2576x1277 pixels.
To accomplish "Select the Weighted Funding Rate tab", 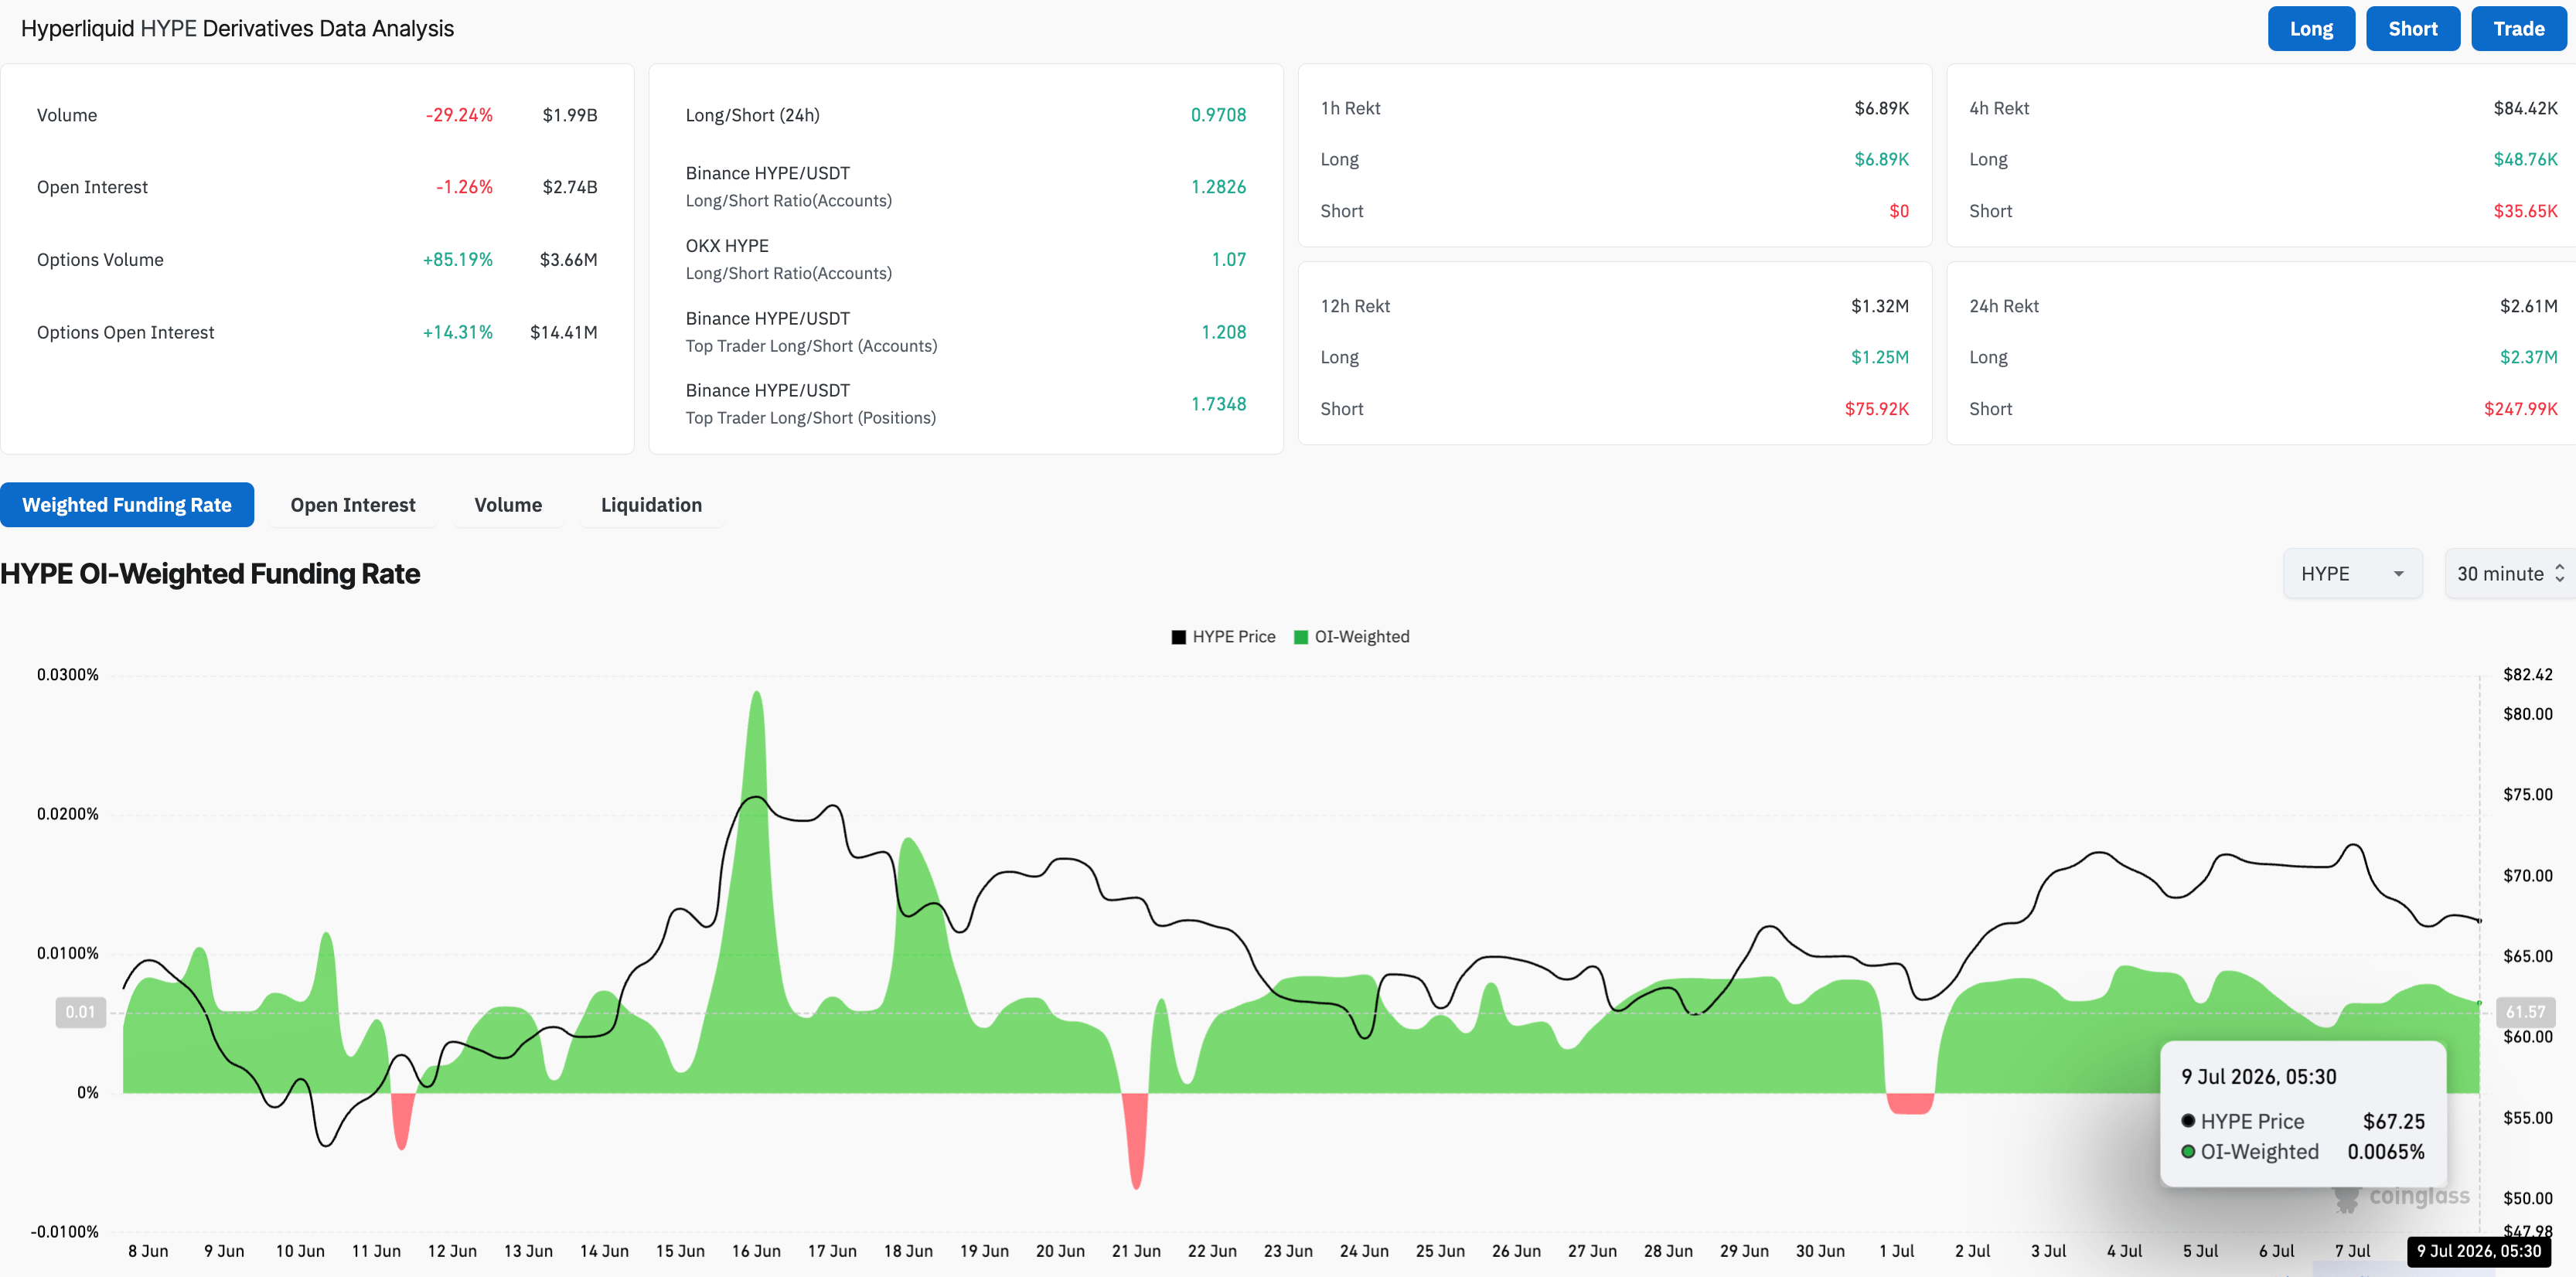I will [x=127, y=505].
